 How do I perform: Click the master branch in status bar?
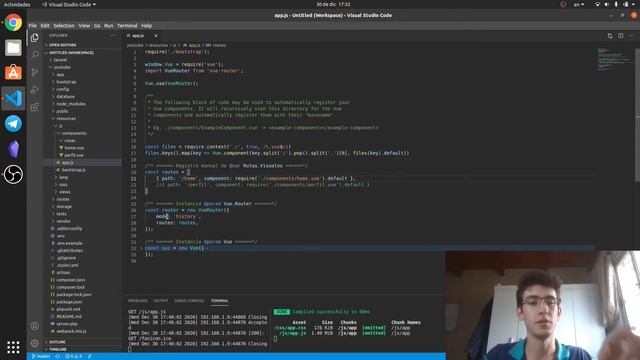coord(41,356)
